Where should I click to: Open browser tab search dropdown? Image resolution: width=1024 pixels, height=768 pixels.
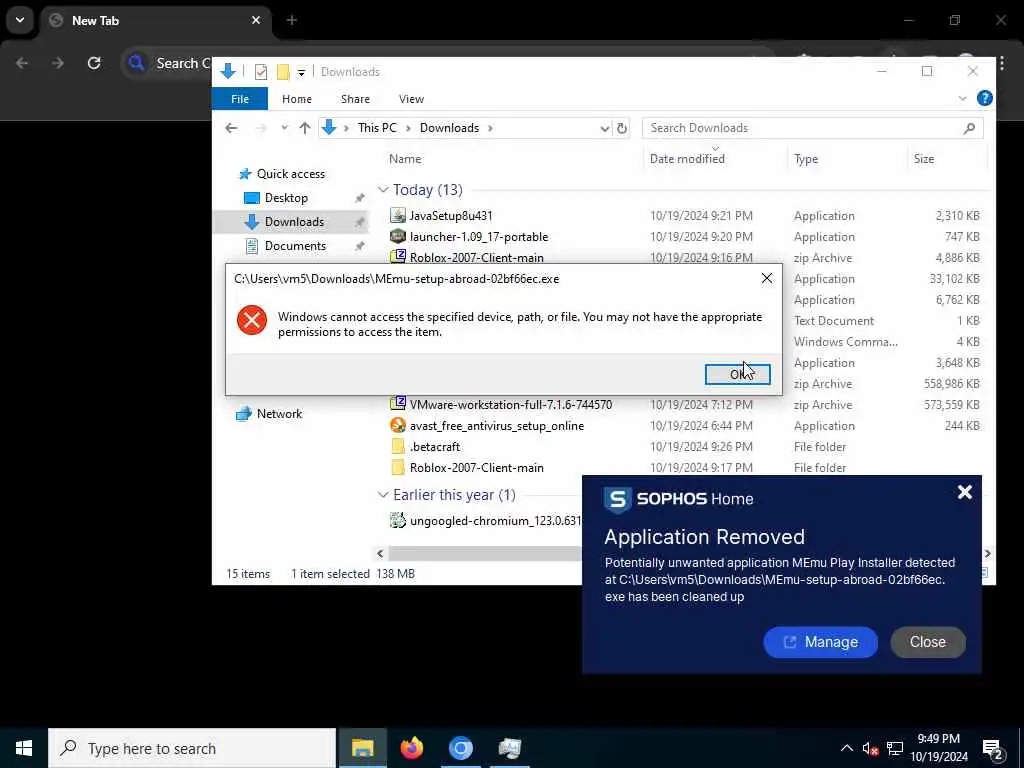click(20, 20)
